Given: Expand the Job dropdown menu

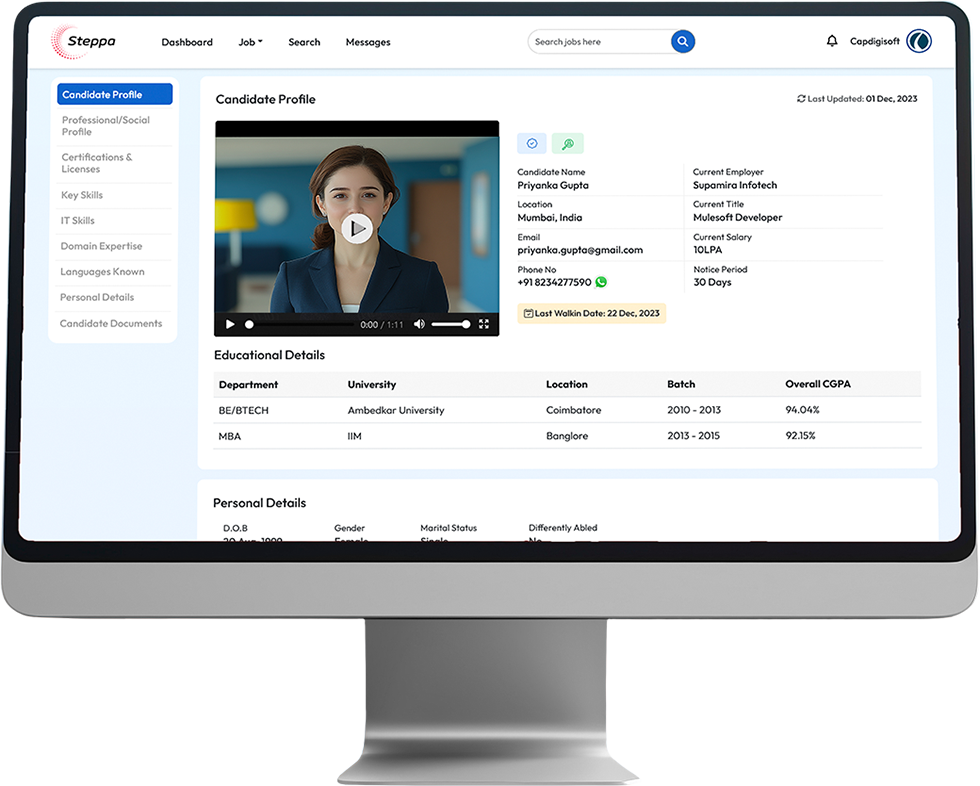Looking at the screenshot, I should tap(250, 42).
